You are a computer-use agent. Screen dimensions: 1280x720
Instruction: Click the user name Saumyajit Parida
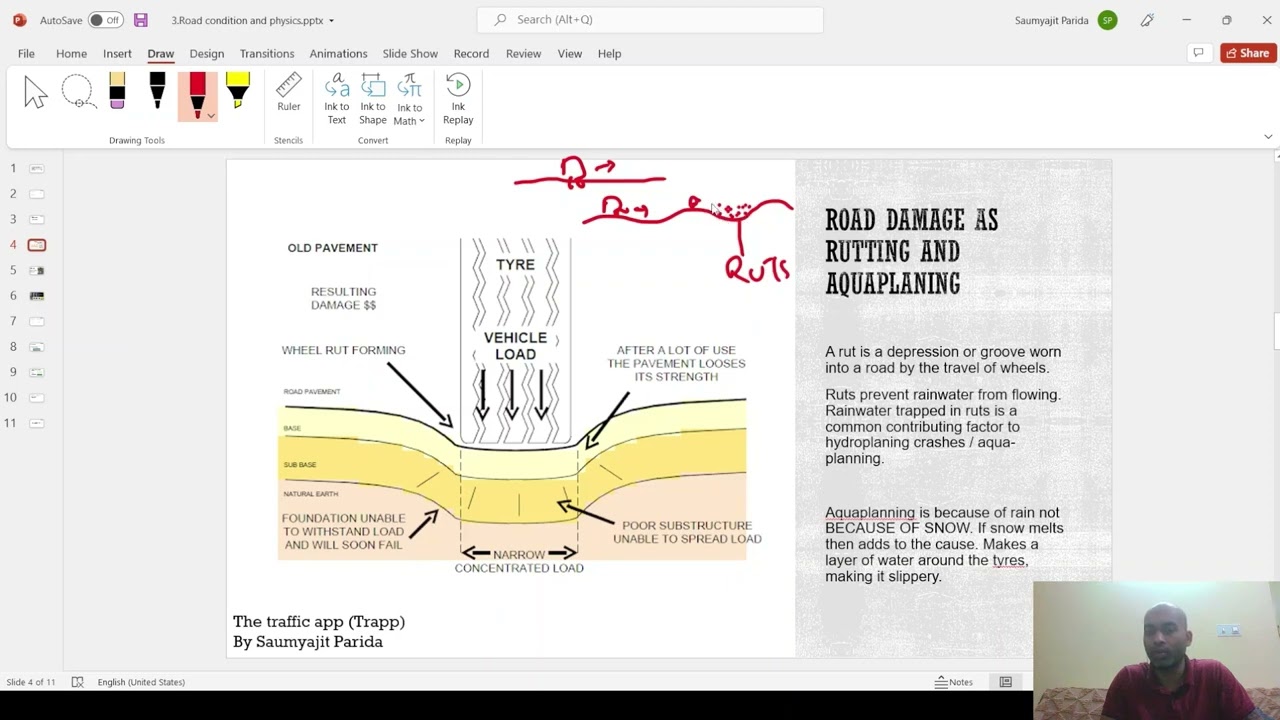[x=1051, y=20]
